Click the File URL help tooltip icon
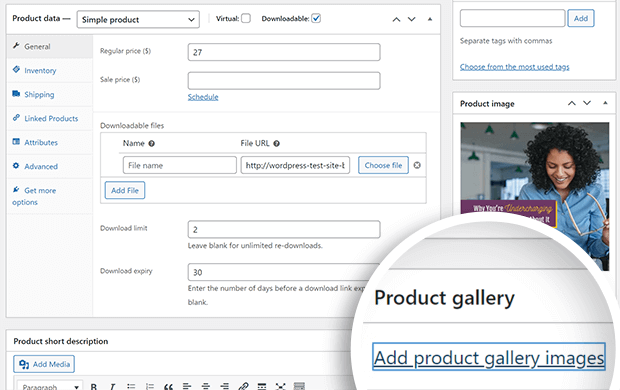 [276, 144]
